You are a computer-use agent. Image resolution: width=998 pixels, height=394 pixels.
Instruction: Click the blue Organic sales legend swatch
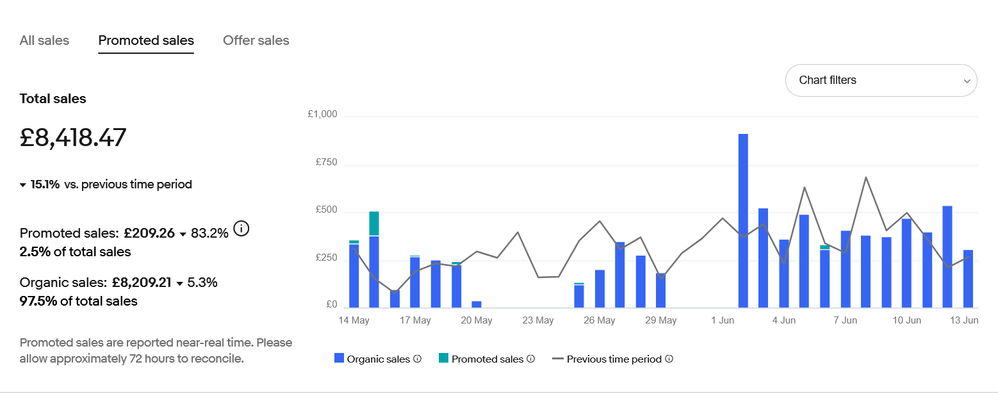(x=339, y=359)
